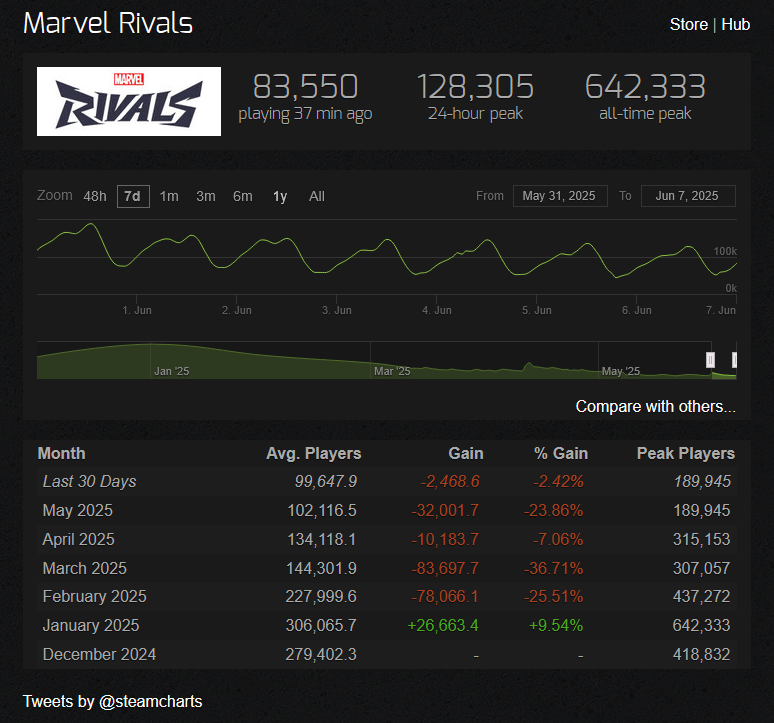Choose the 6m zoom range
The image size is (774, 723).
click(x=243, y=196)
